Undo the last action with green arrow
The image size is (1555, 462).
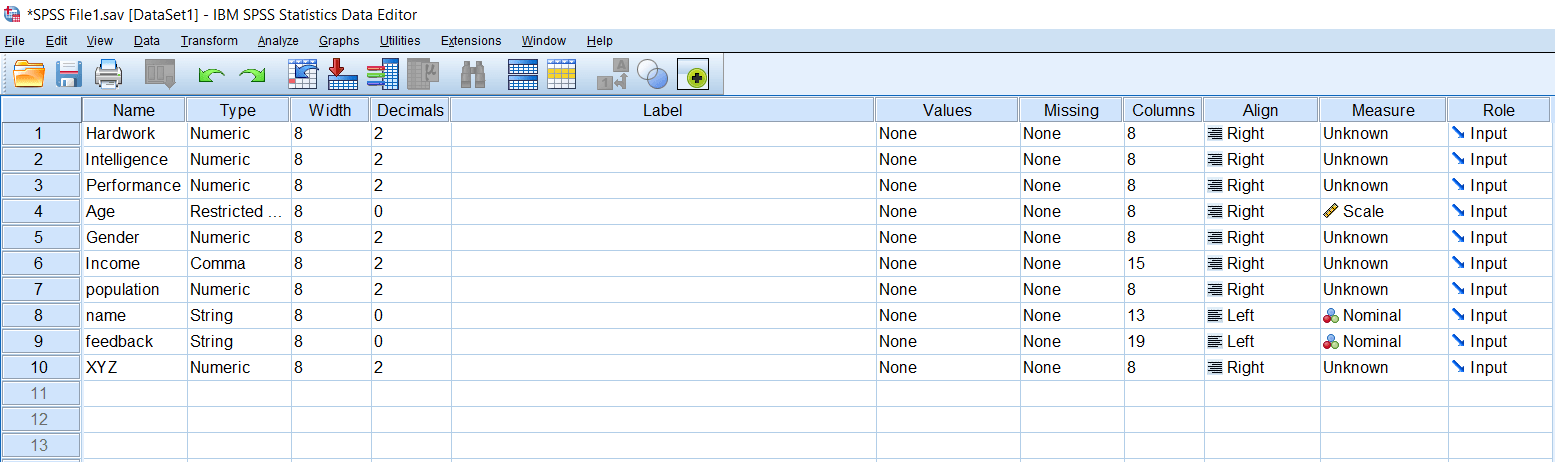point(211,75)
